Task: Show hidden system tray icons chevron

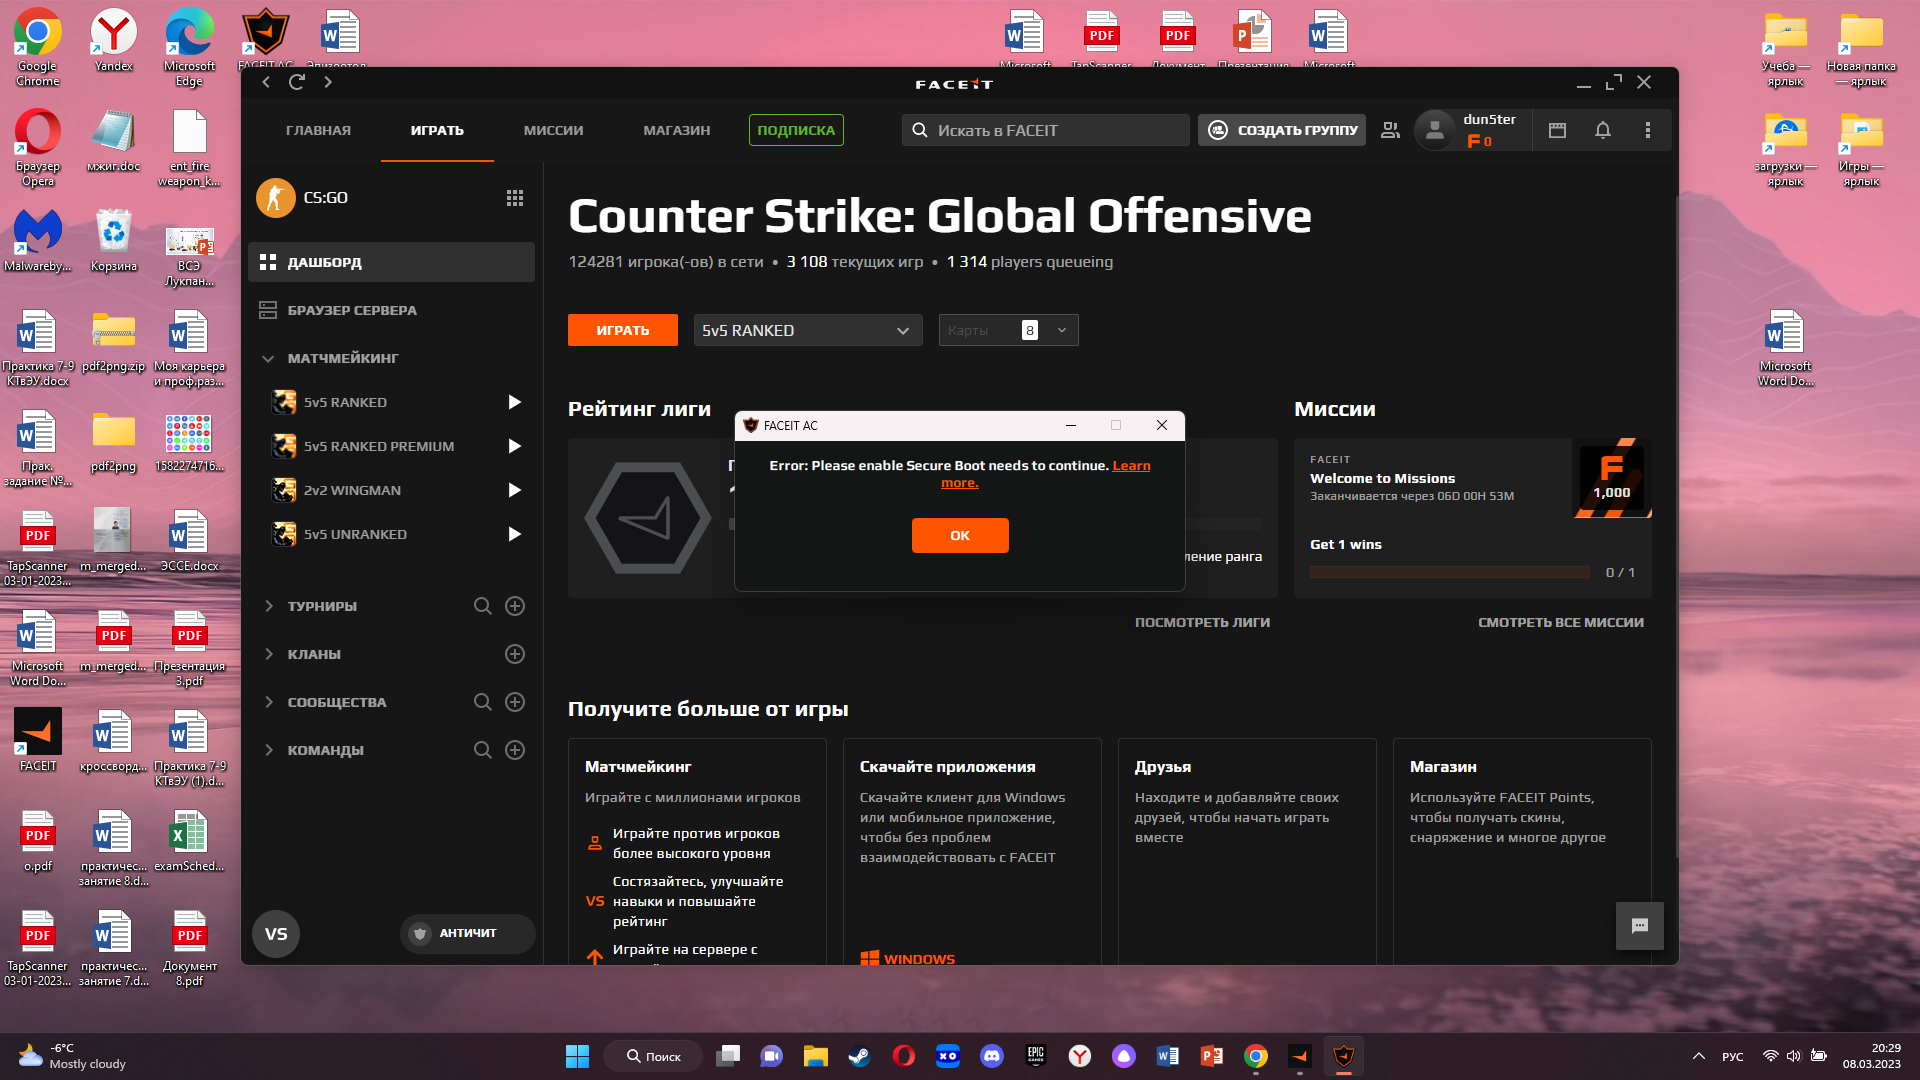Action: click(1699, 1056)
